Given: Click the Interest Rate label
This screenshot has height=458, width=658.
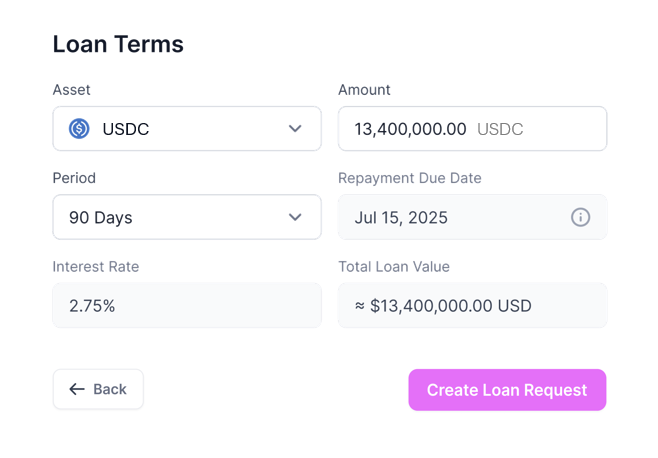Looking at the screenshot, I should [x=96, y=266].
